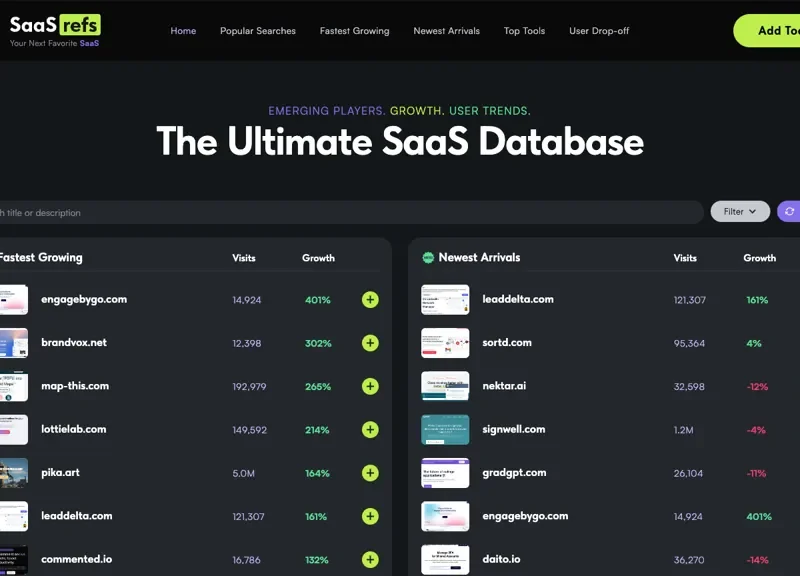Screen dimensions: 800x576
Task: Open Top Tools from the navigation
Action: coord(524,31)
